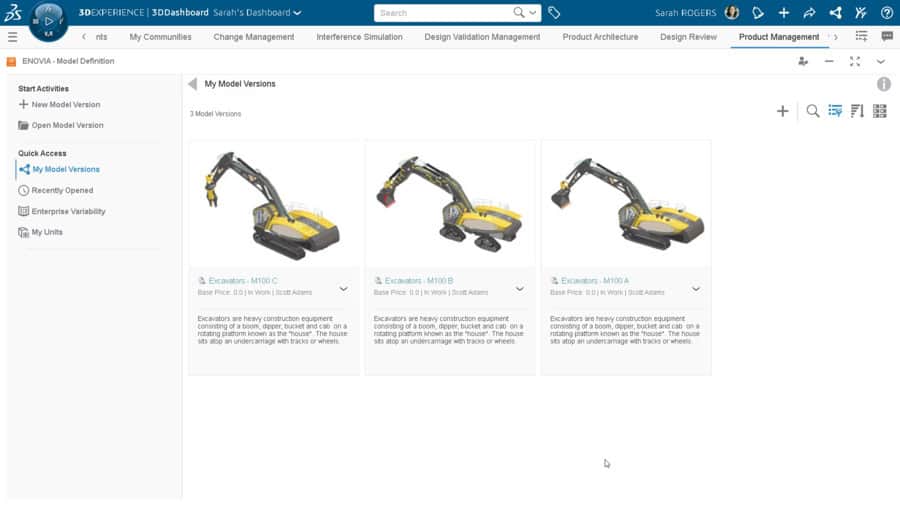Open the hamburger menu
This screenshot has height=506, width=900.
pyautogui.click(x=13, y=37)
